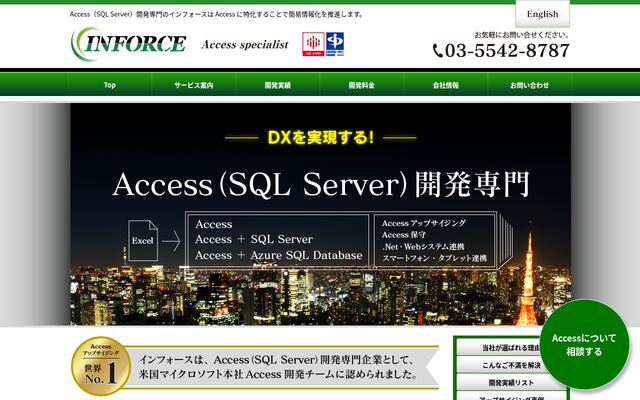Click the phone handset icon
The width and height of the screenshot is (640, 400).
click(438, 51)
